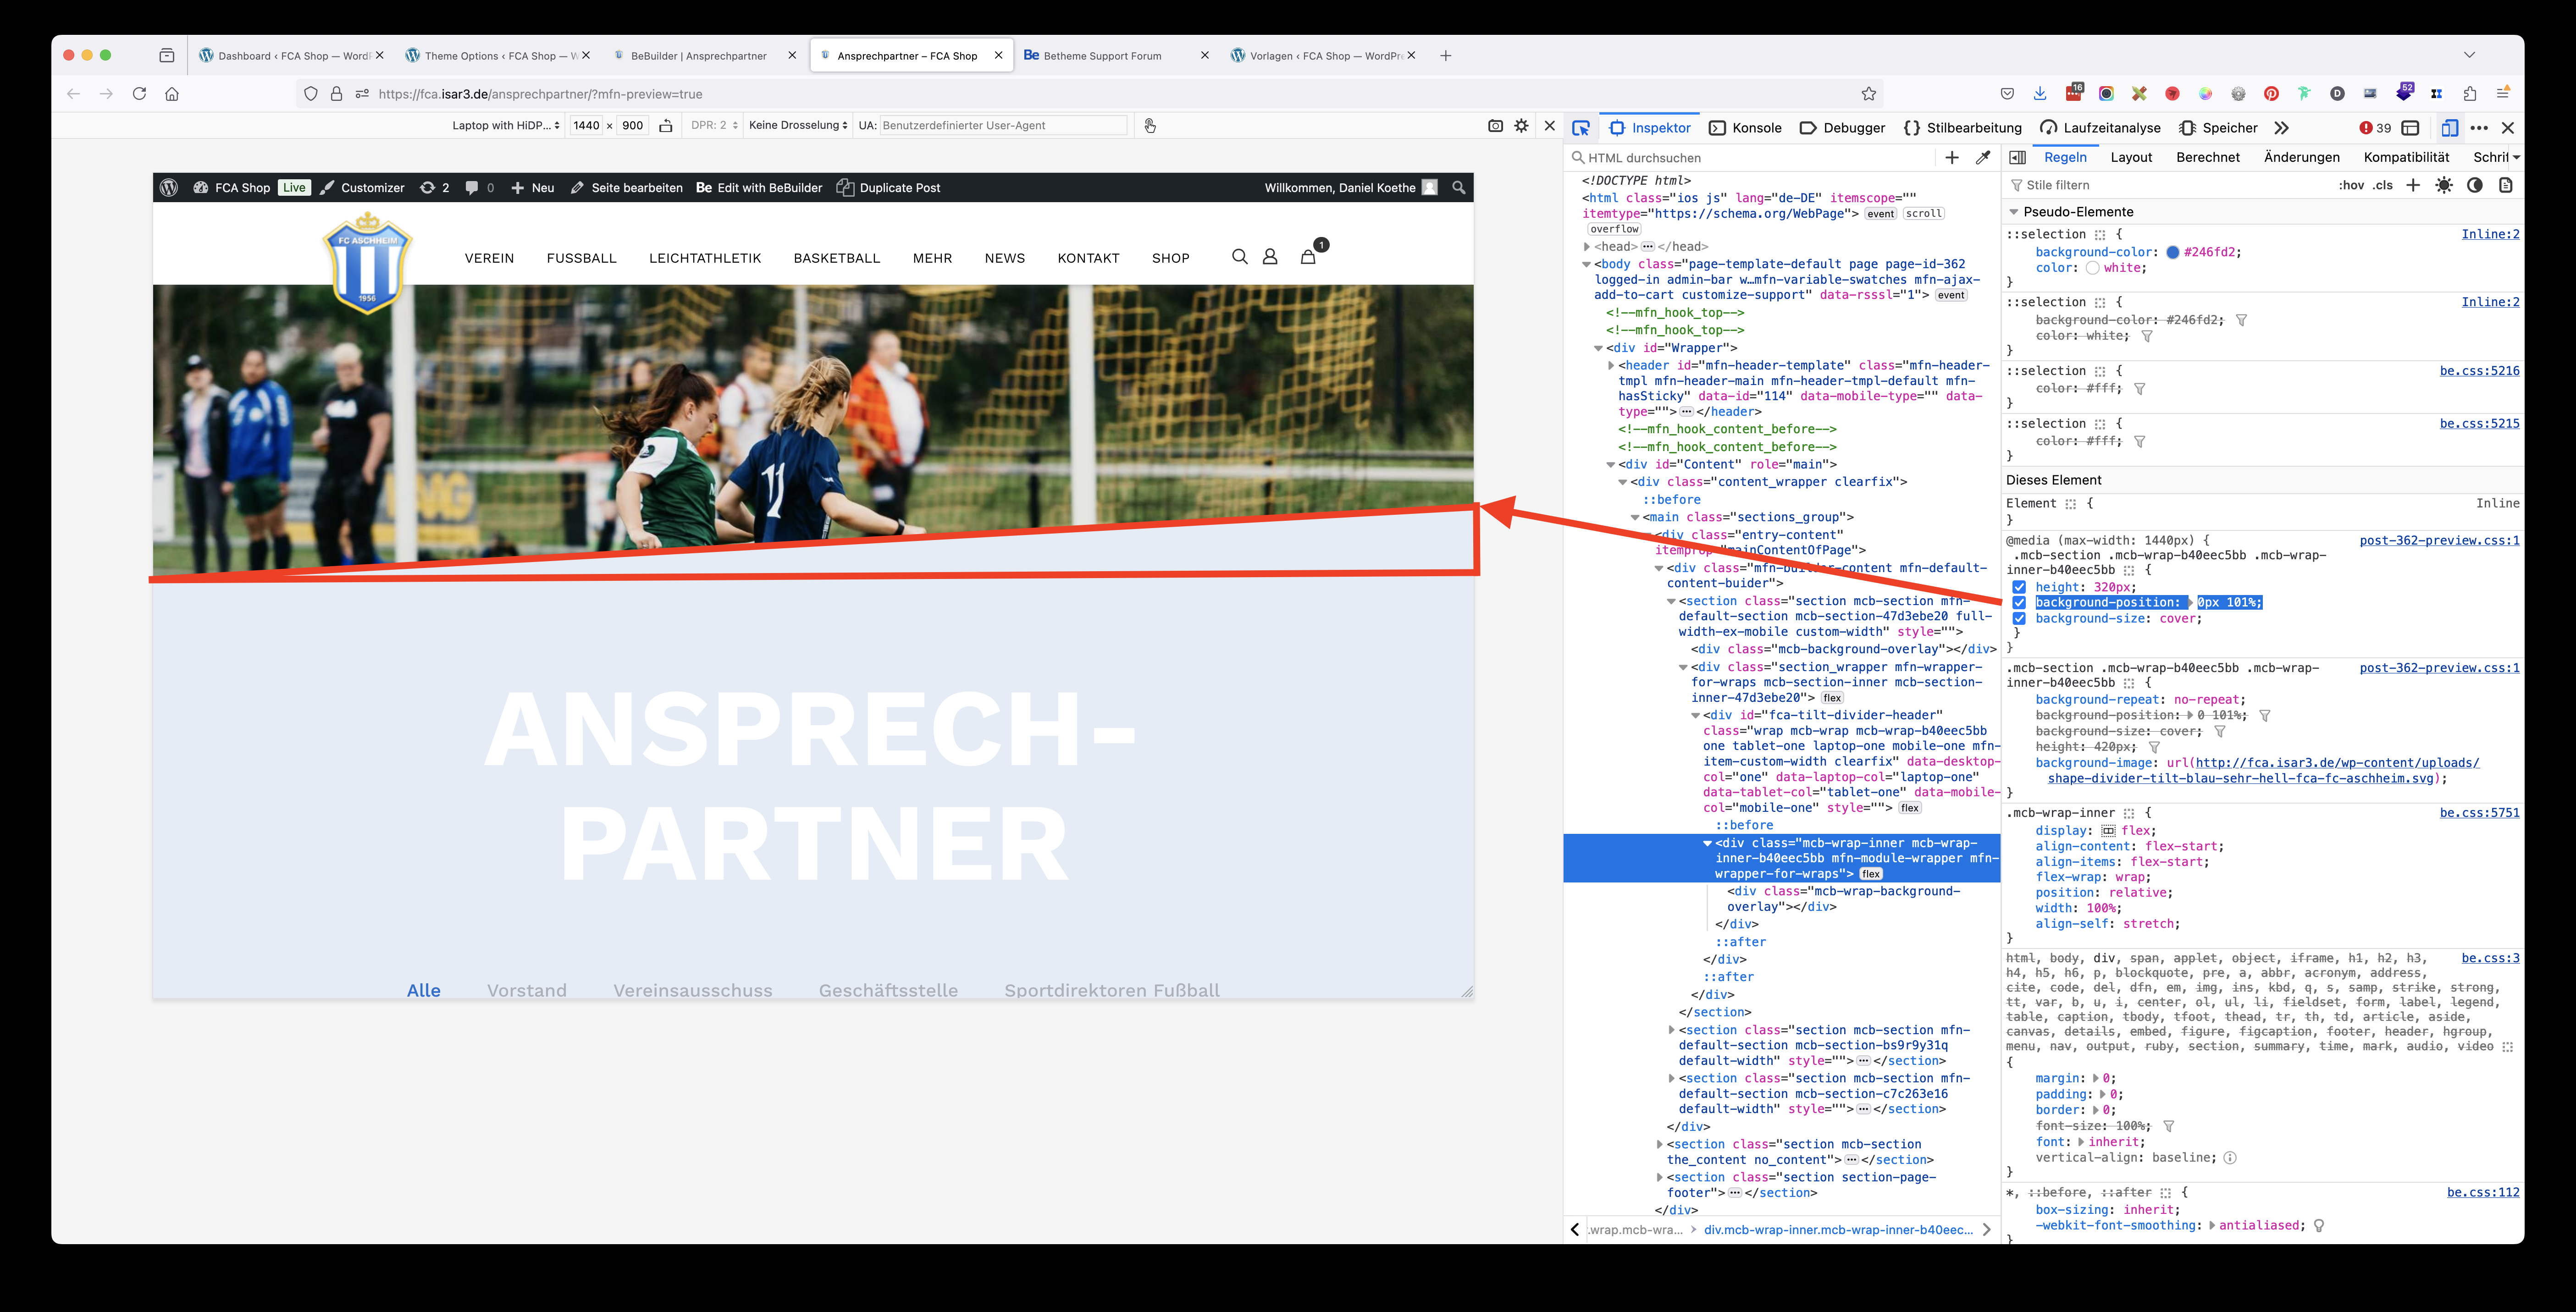Click Edit with BeBuilder in admin bar
This screenshot has height=1312, width=2576.
click(759, 187)
